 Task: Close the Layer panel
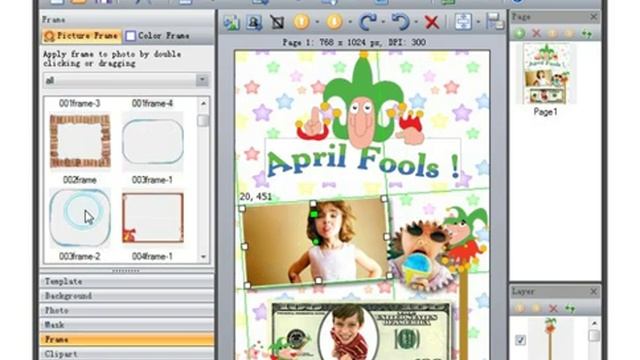(x=593, y=291)
